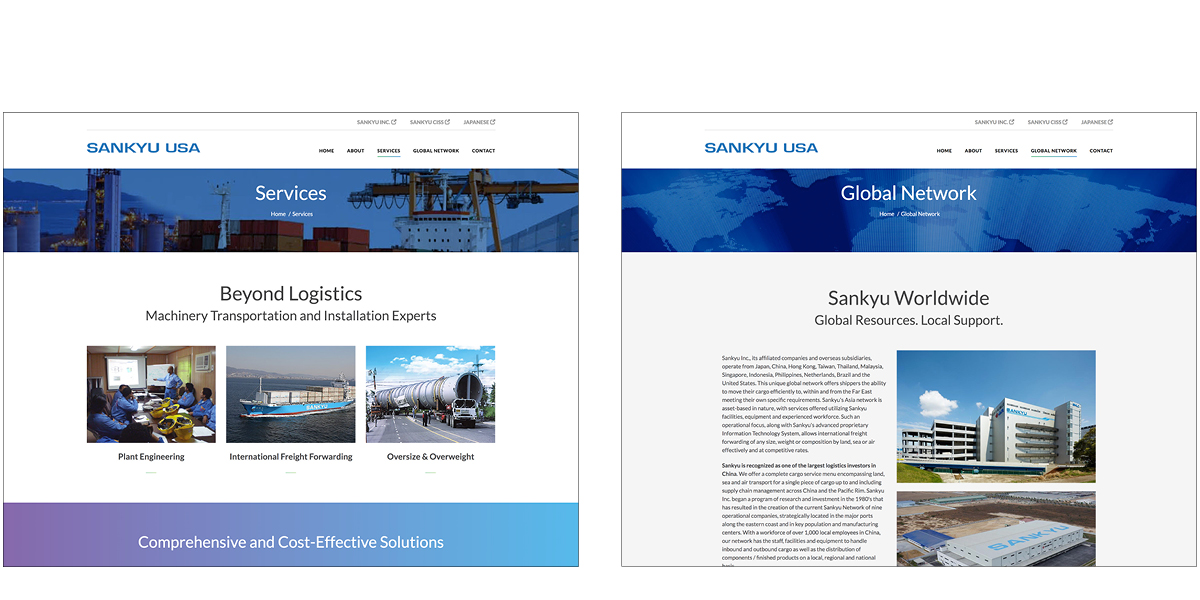Open the Plant Engineering photo thumbnail

click(x=151, y=394)
